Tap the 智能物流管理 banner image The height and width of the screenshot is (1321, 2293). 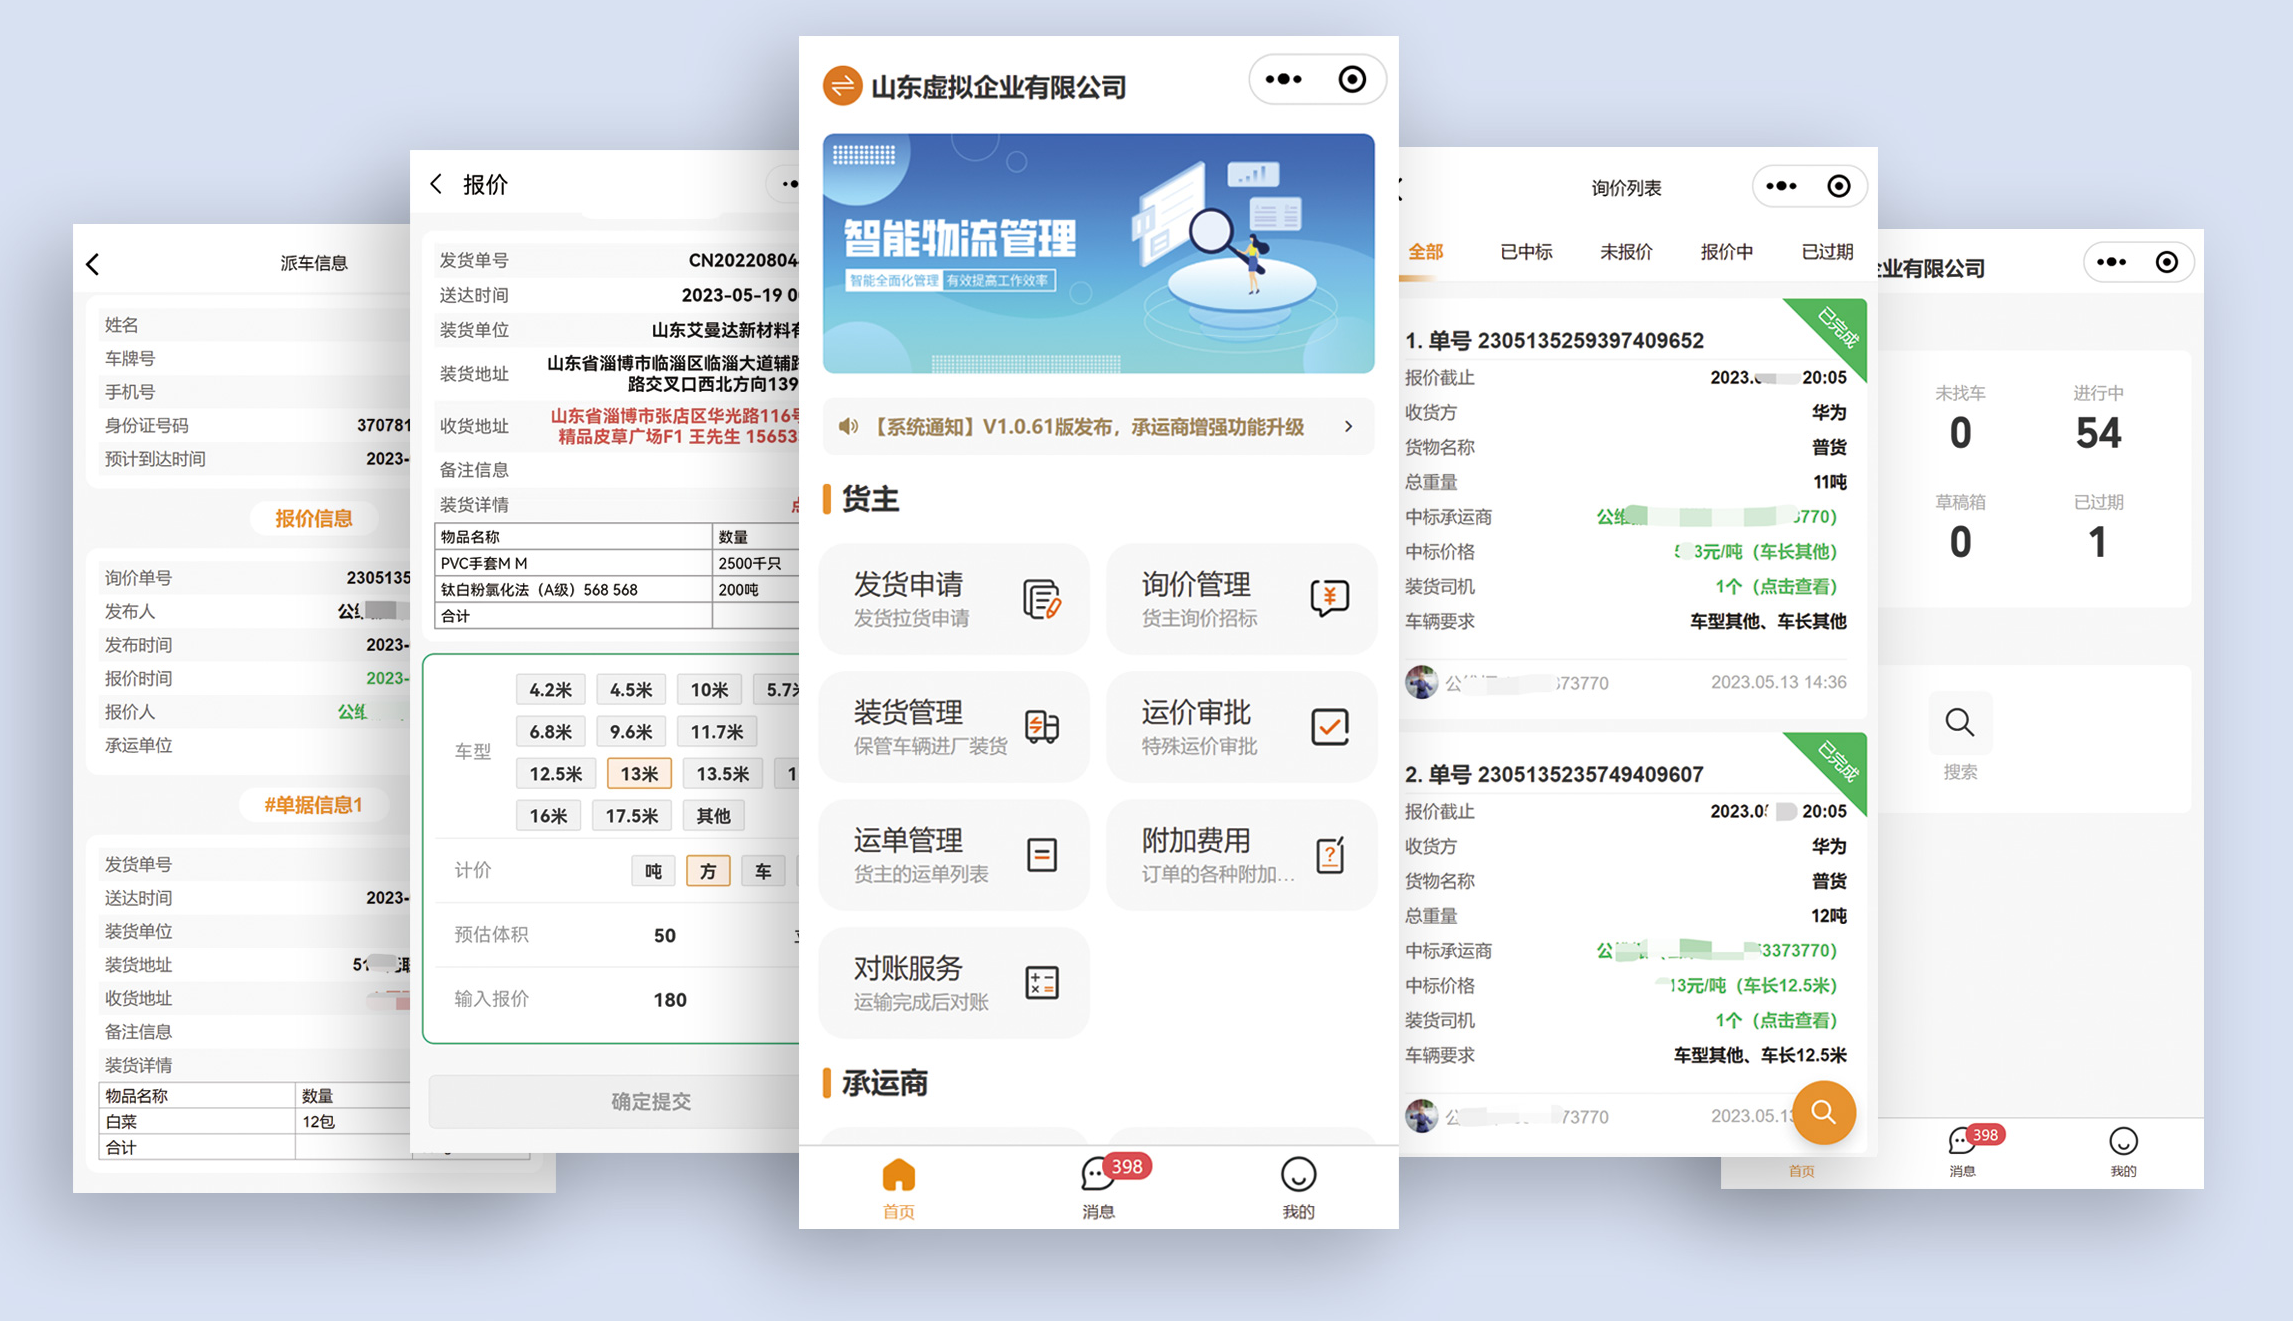[x=1097, y=253]
